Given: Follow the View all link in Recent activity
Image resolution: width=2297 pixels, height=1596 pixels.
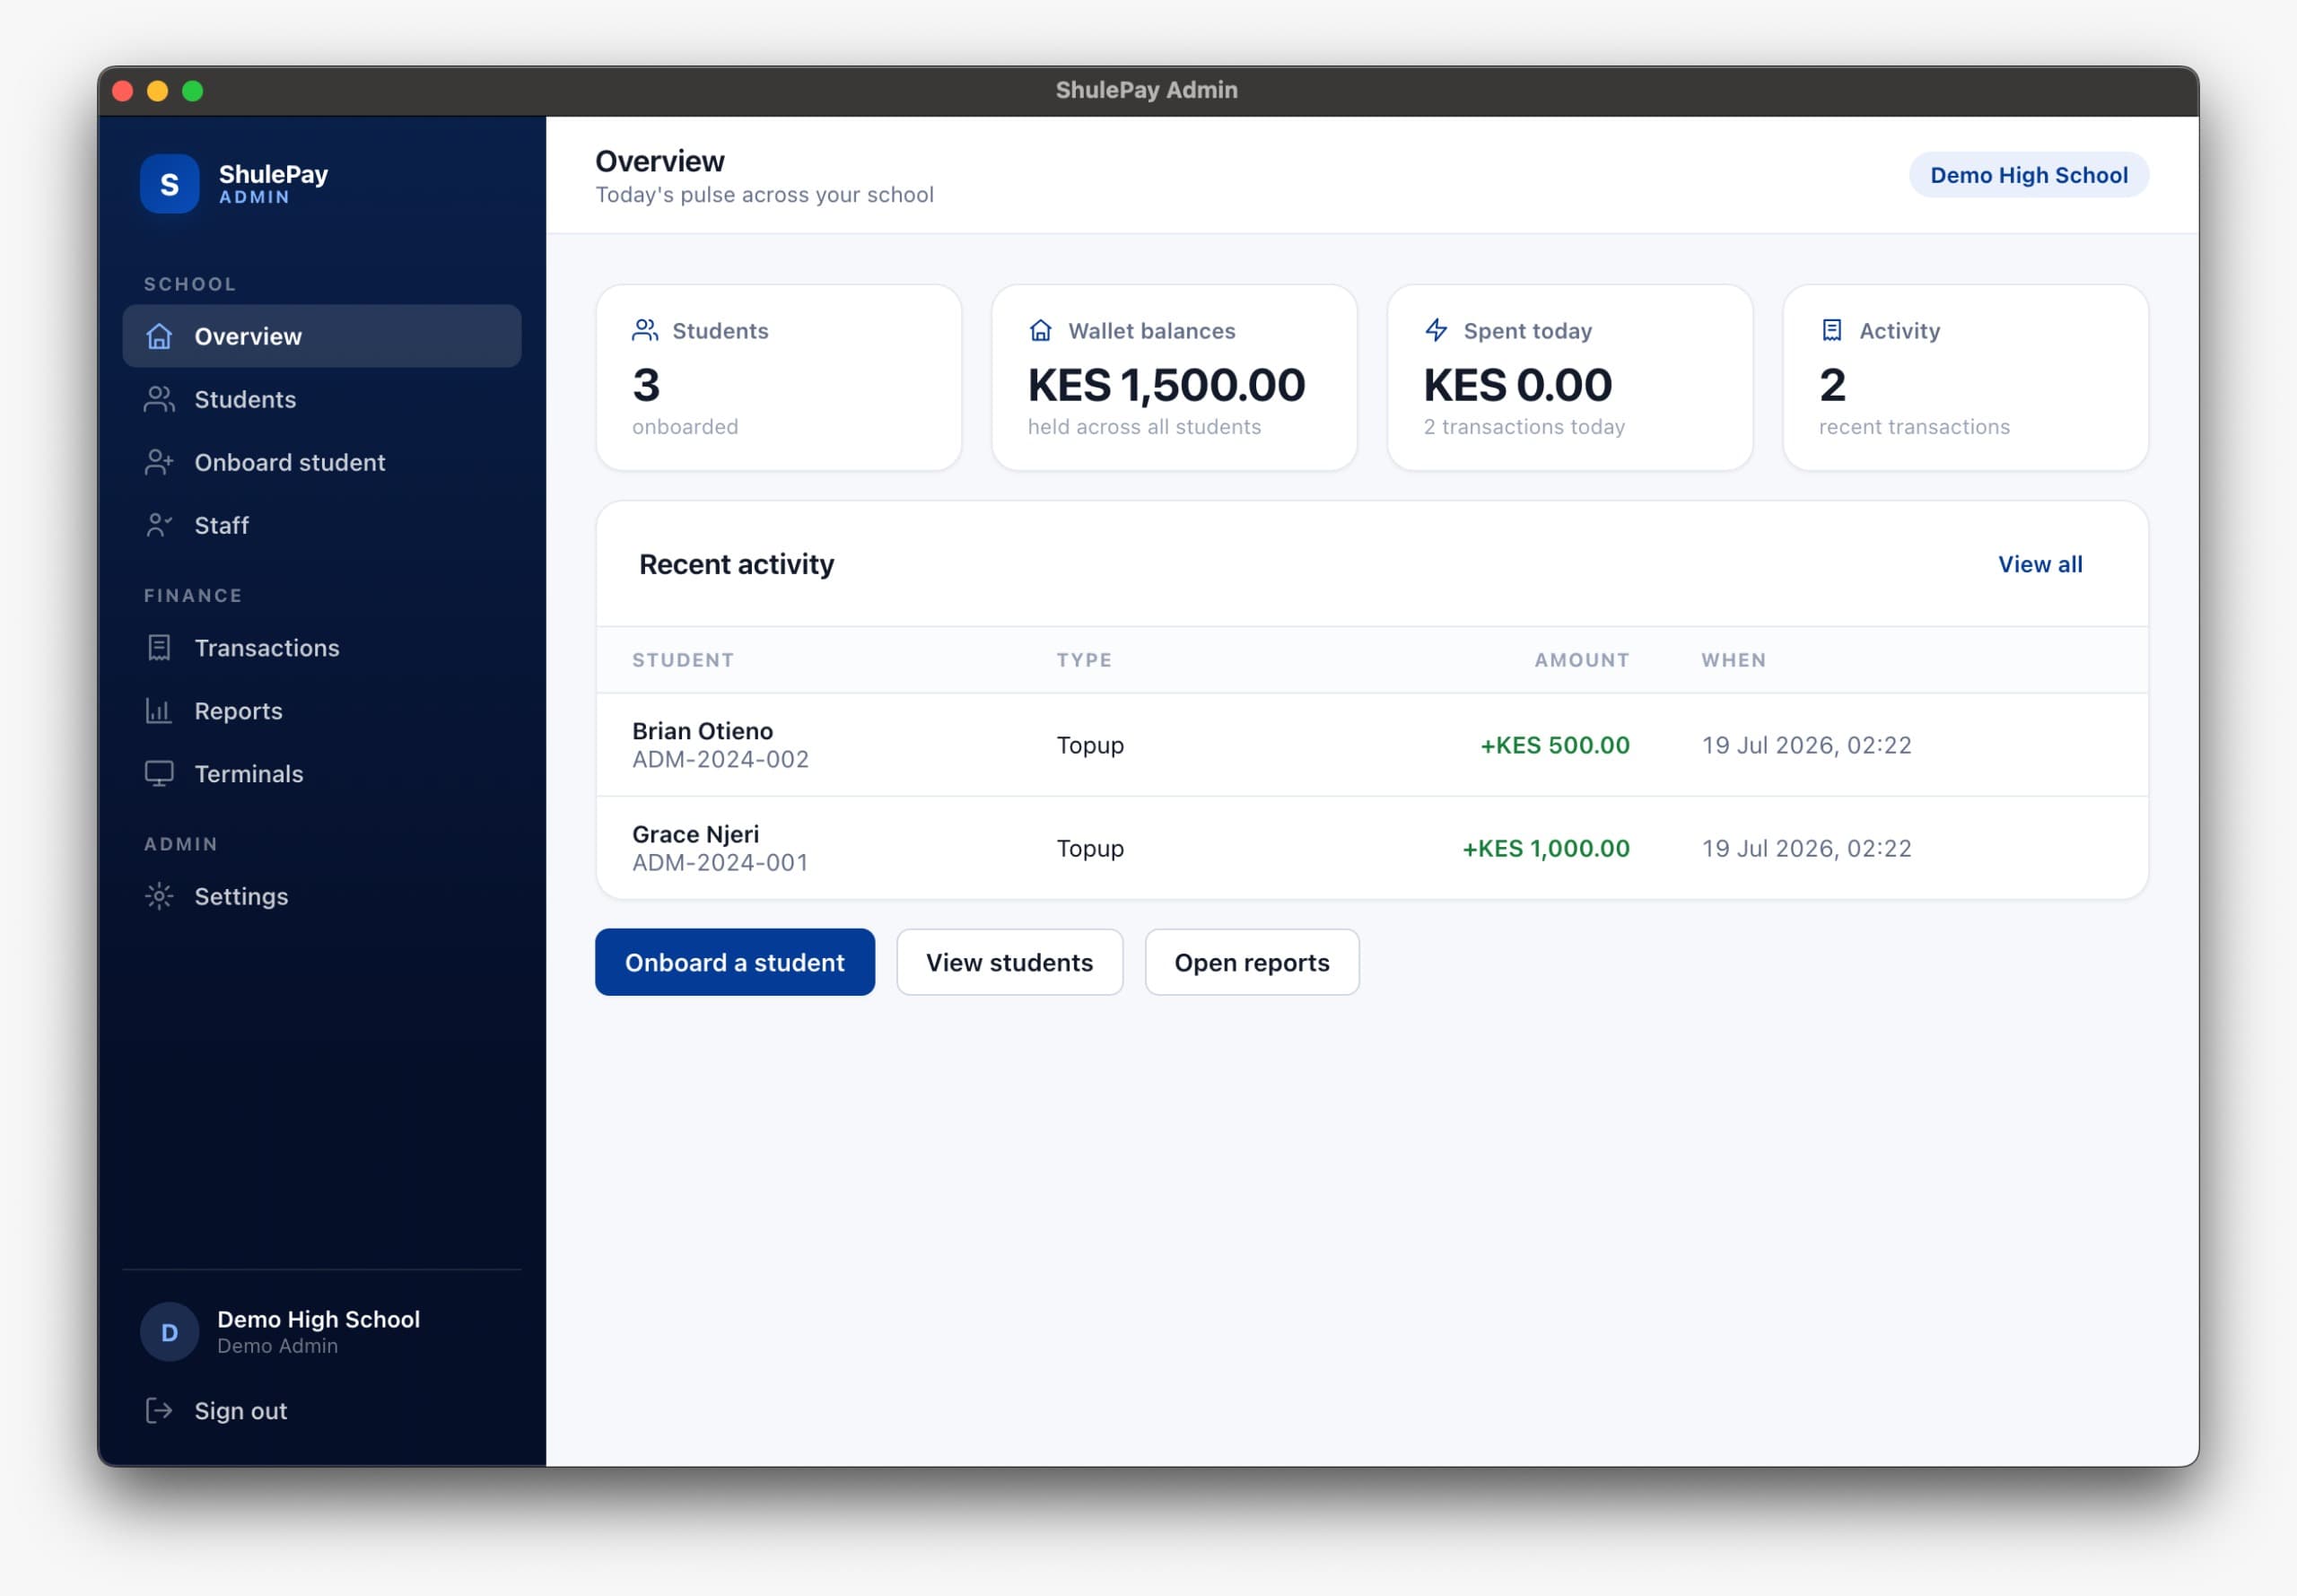Looking at the screenshot, I should pos(2040,564).
